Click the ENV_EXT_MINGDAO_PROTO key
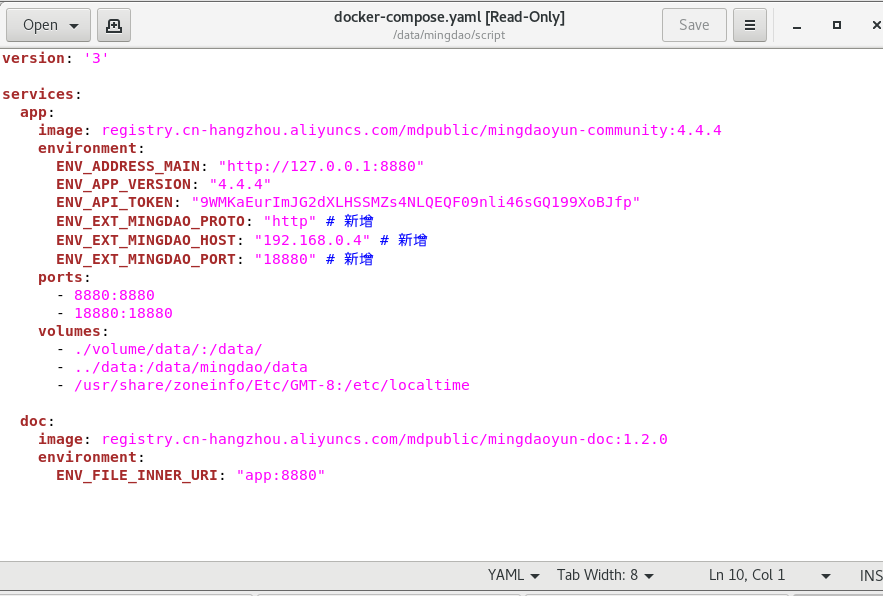This screenshot has width=883, height=596. pyautogui.click(x=150, y=221)
